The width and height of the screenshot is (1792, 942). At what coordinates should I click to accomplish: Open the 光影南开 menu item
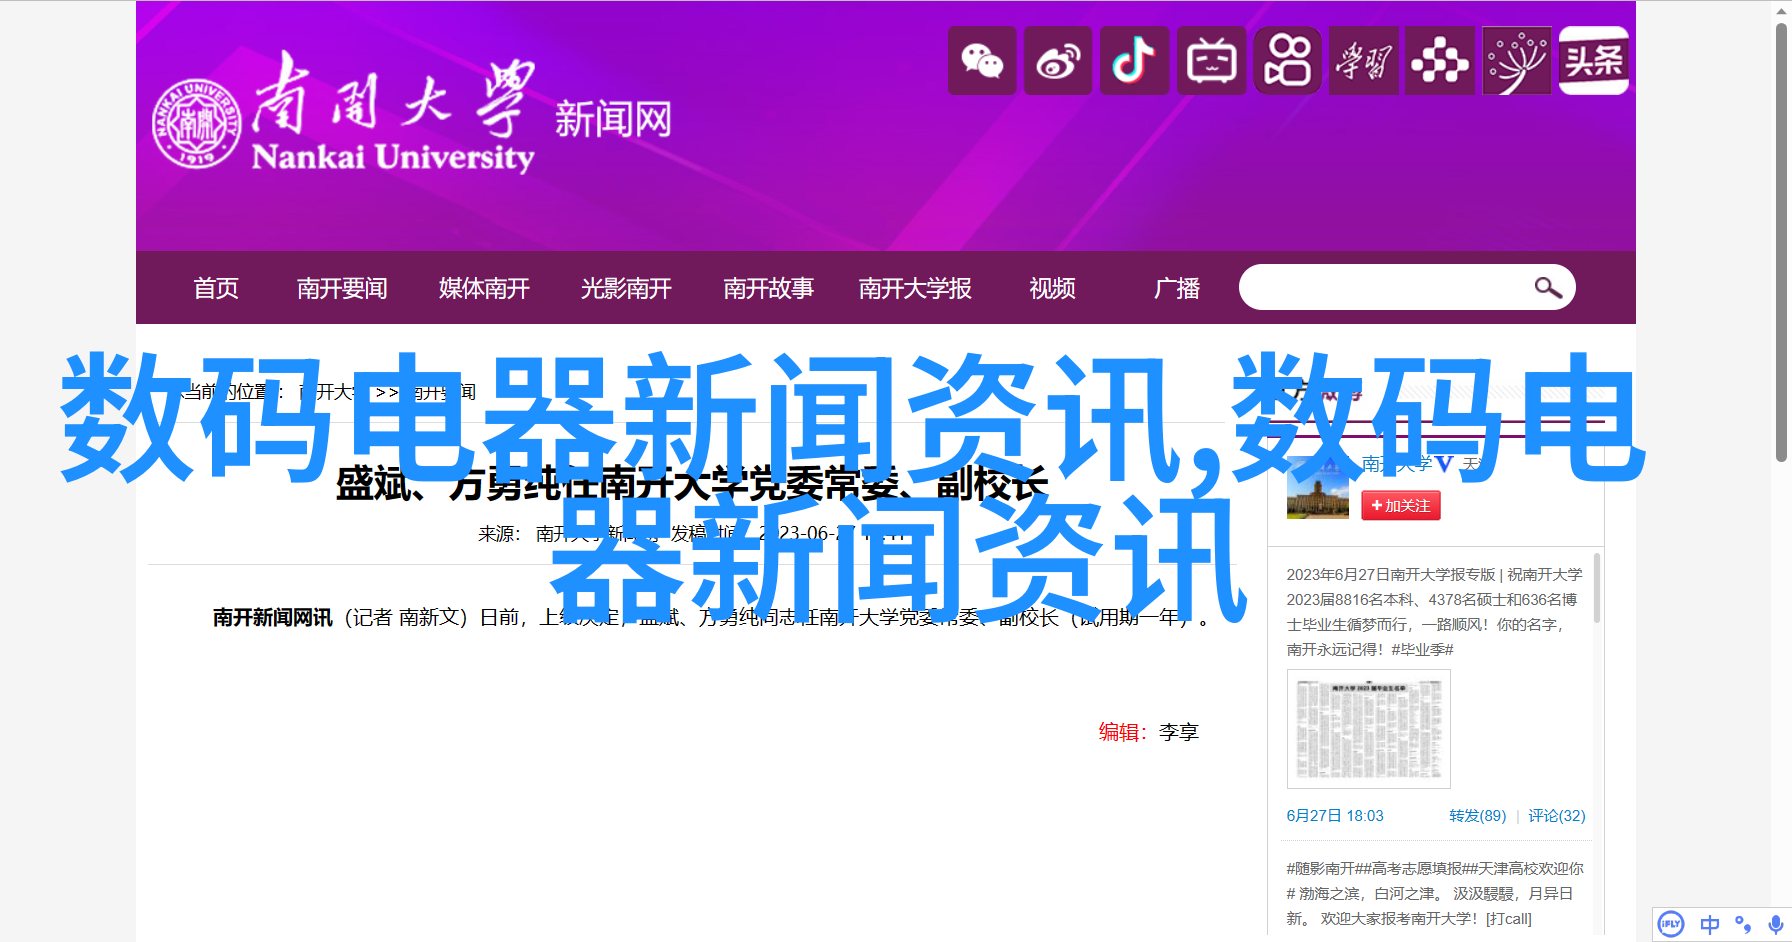coord(626,288)
